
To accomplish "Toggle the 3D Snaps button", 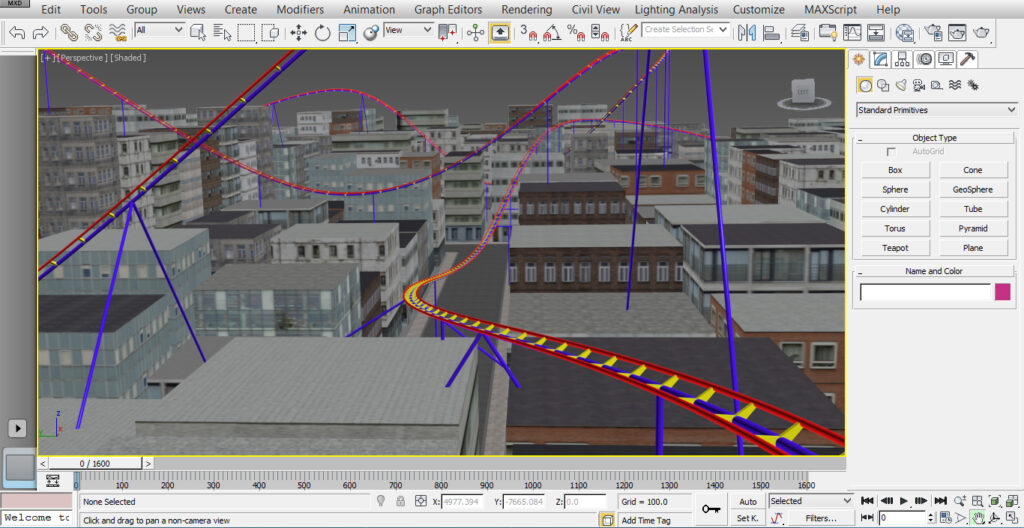I will pos(528,32).
